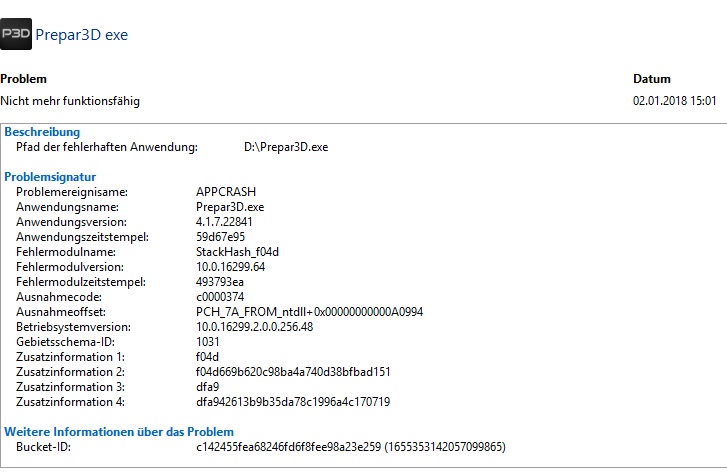
Task: Click the Bucket-ID value text
Action: coord(351,447)
